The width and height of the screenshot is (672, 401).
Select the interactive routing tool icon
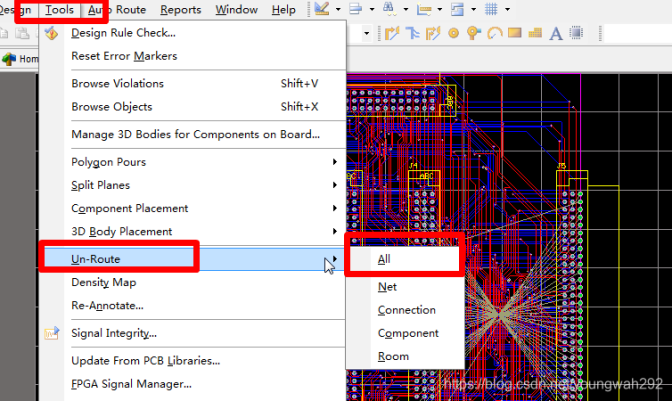(x=392, y=34)
